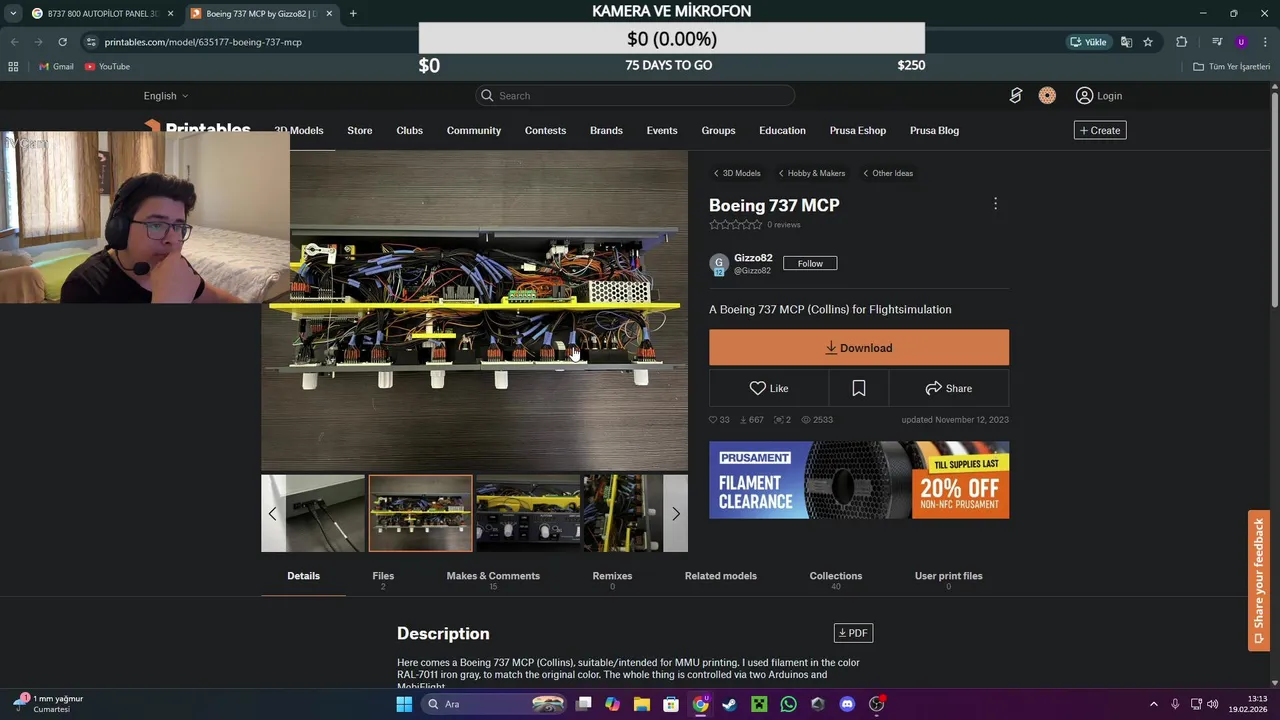Open the Education nav item
Viewport: 1280px width, 720px height.
782,131
